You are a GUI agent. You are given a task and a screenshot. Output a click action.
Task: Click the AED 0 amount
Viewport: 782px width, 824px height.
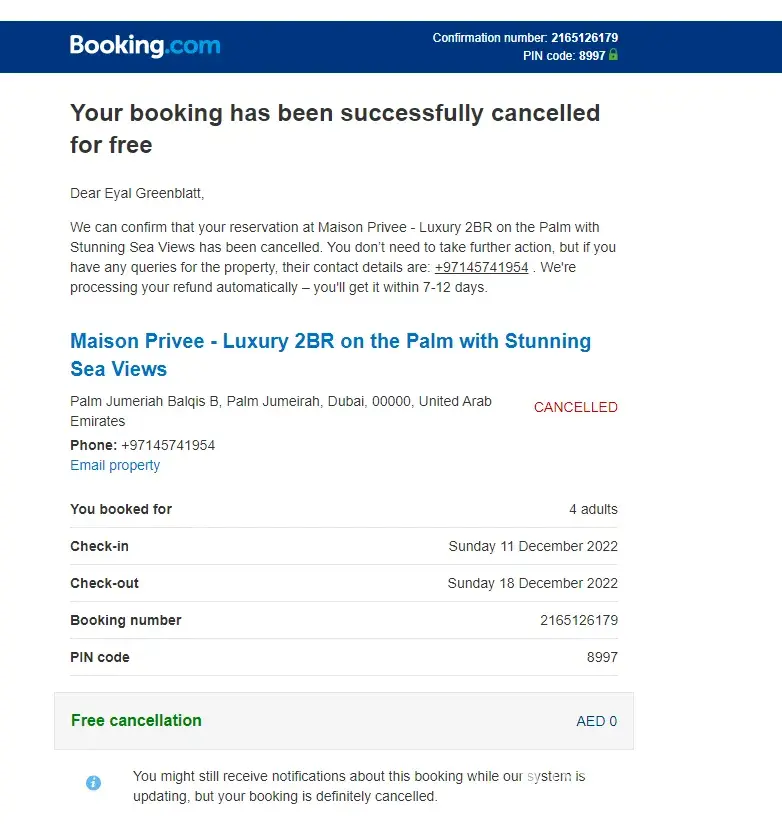(597, 721)
